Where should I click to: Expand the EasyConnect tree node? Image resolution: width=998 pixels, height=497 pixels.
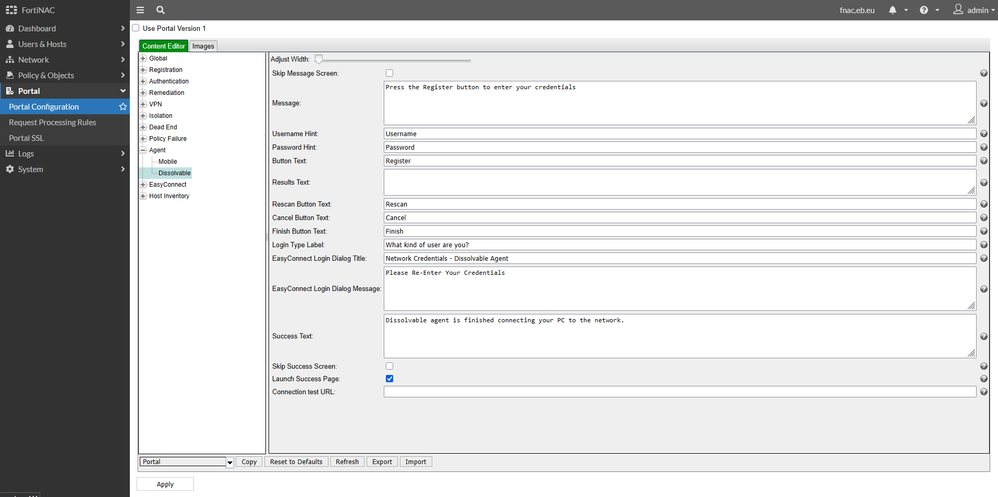pos(143,185)
